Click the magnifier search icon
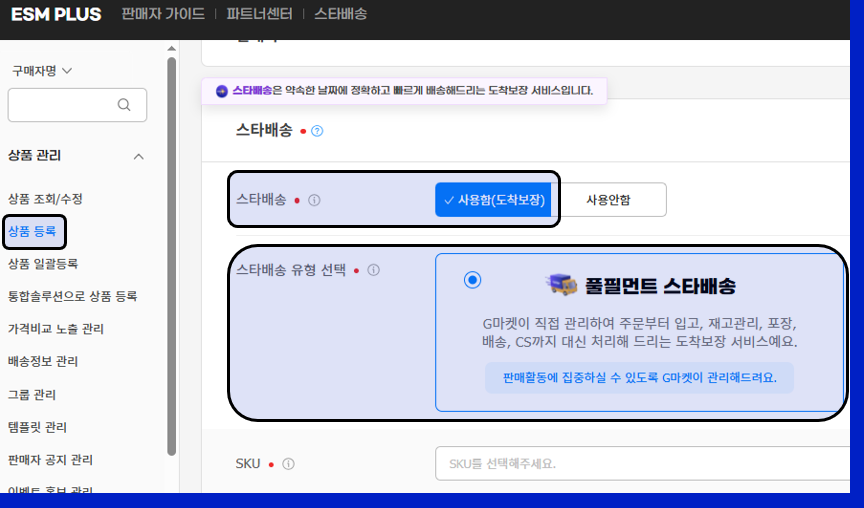The width and height of the screenshot is (864, 508). (x=125, y=105)
